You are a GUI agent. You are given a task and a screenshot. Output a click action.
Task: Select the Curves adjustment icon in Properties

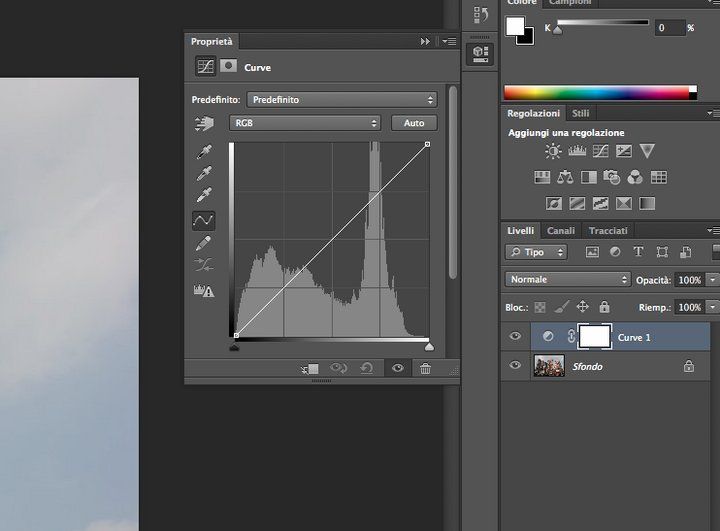coord(205,67)
